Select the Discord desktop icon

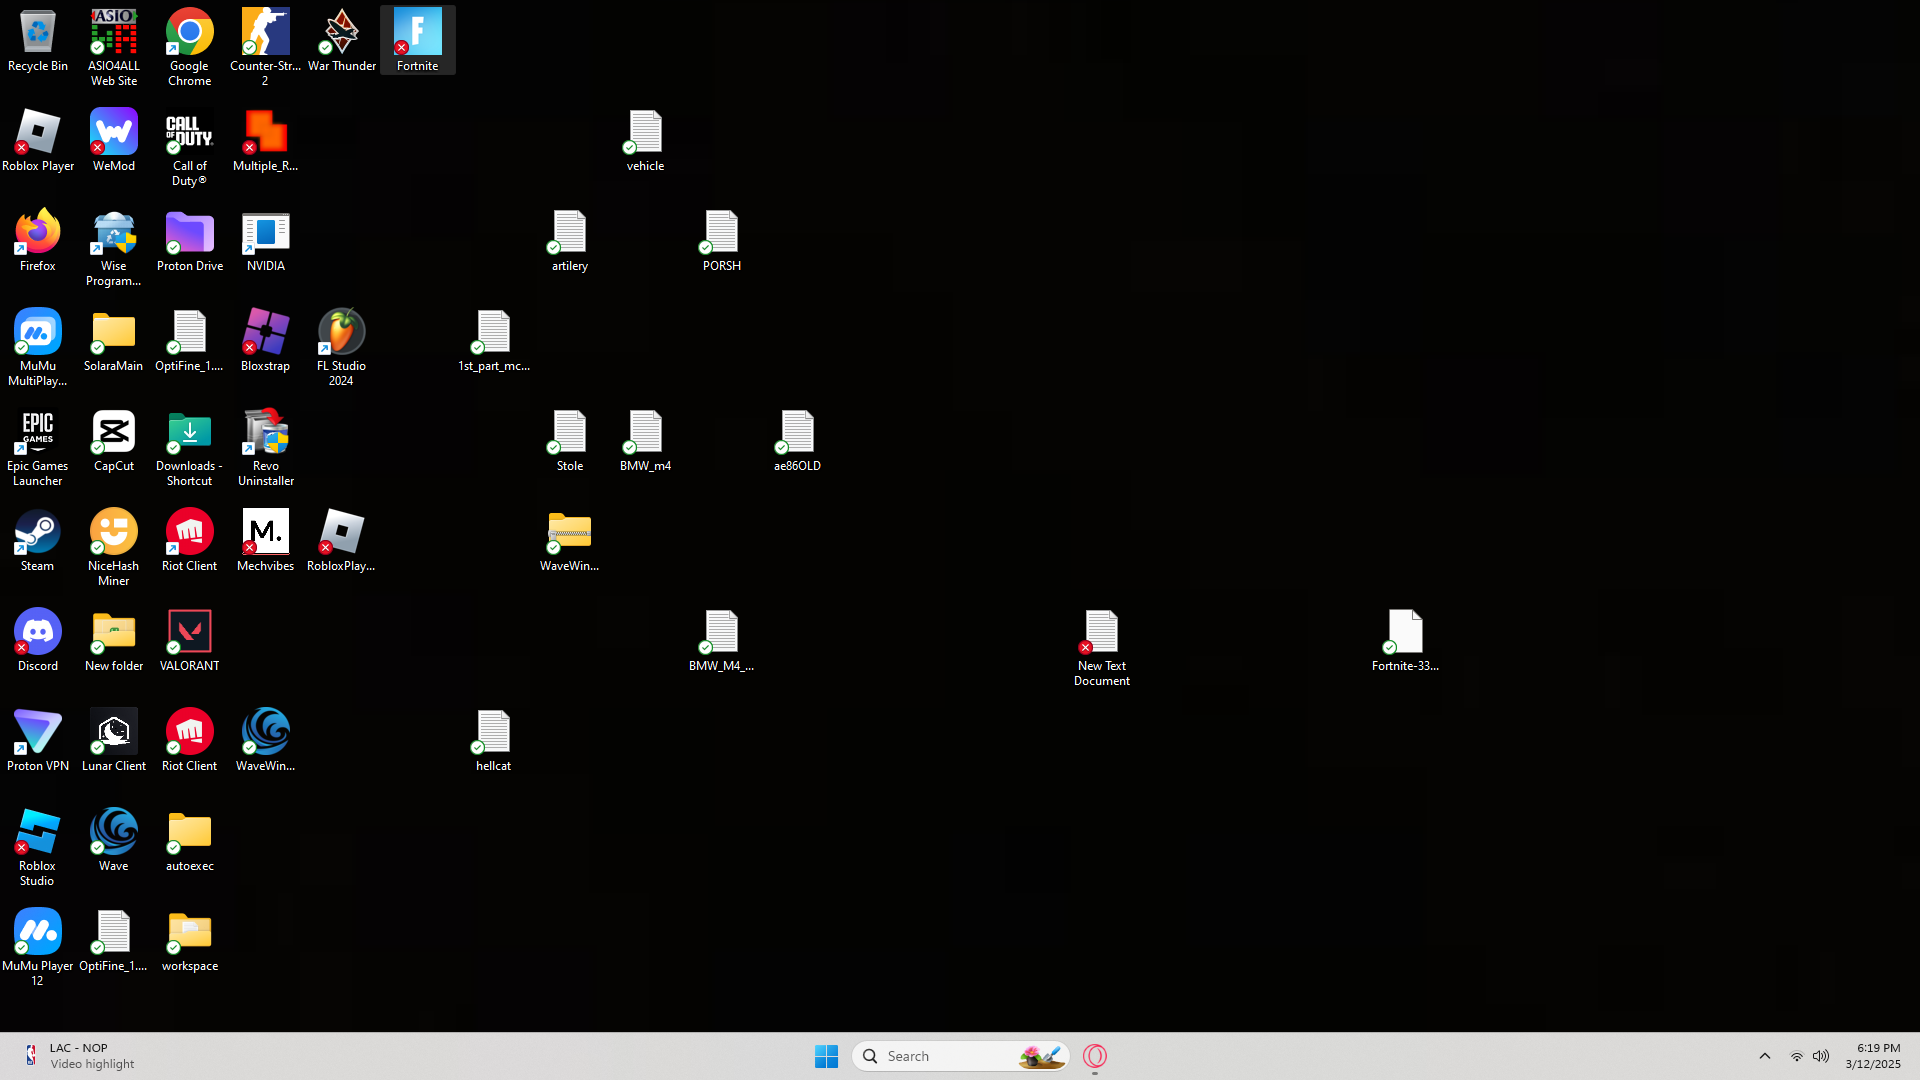pos(38,640)
